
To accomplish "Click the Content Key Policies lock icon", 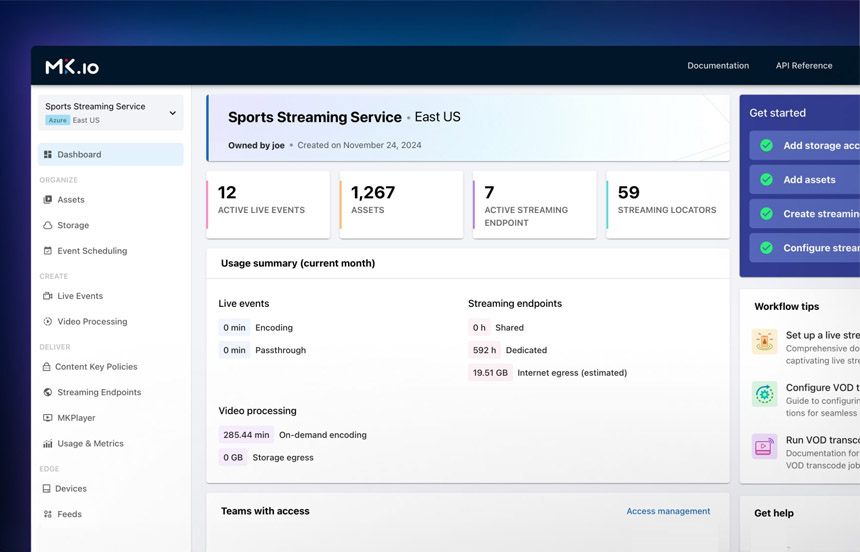I will point(47,367).
